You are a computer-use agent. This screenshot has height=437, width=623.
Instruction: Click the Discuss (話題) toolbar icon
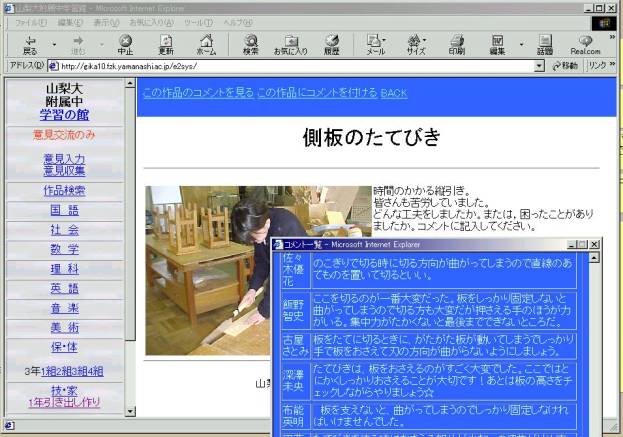(x=545, y=45)
